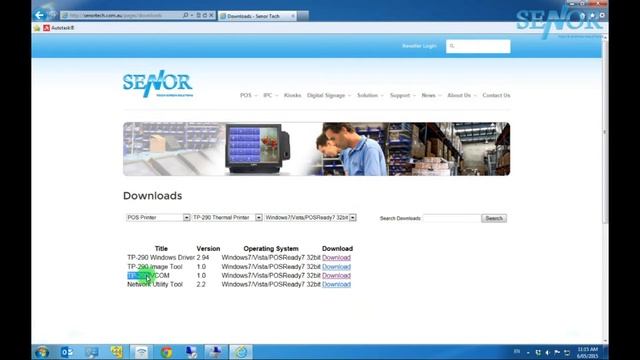The image size is (640, 360).
Task: Open the Solution navigation menu
Action: [x=370, y=95]
